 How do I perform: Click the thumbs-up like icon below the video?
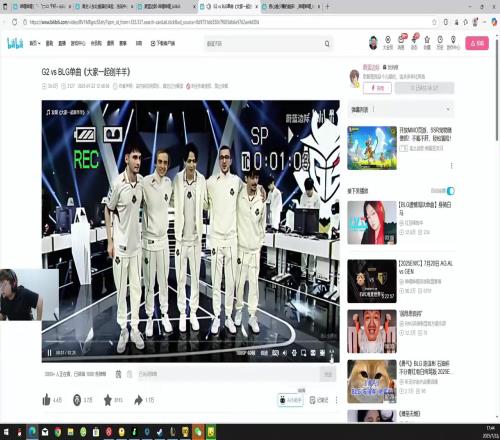(46, 399)
